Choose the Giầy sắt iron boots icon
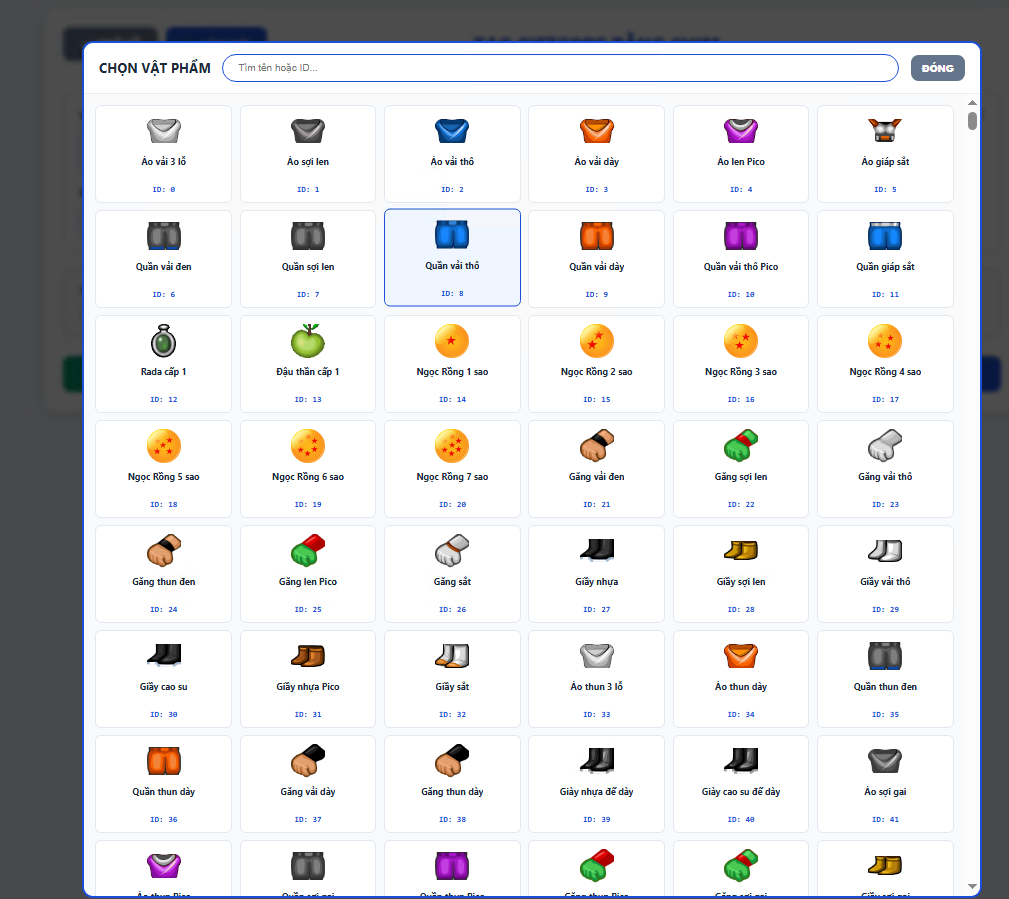This screenshot has height=899, width=1009. click(452, 656)
